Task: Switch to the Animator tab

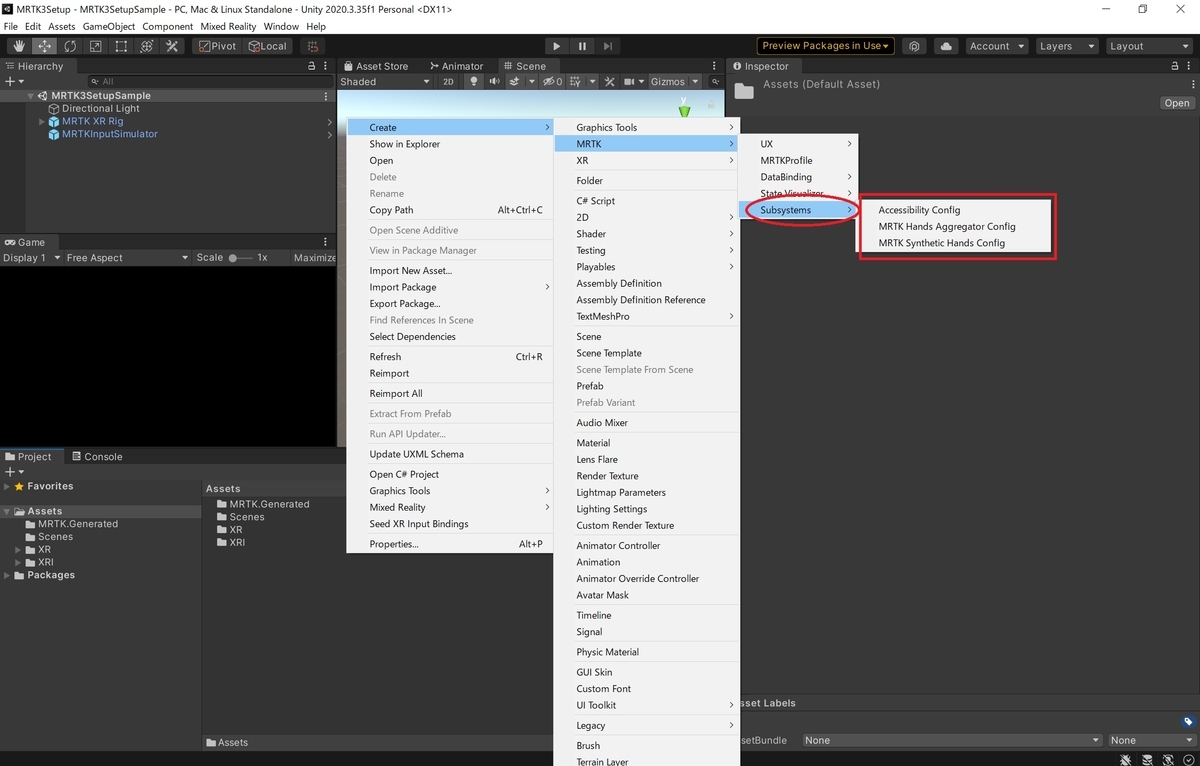Action: point(455,66)
